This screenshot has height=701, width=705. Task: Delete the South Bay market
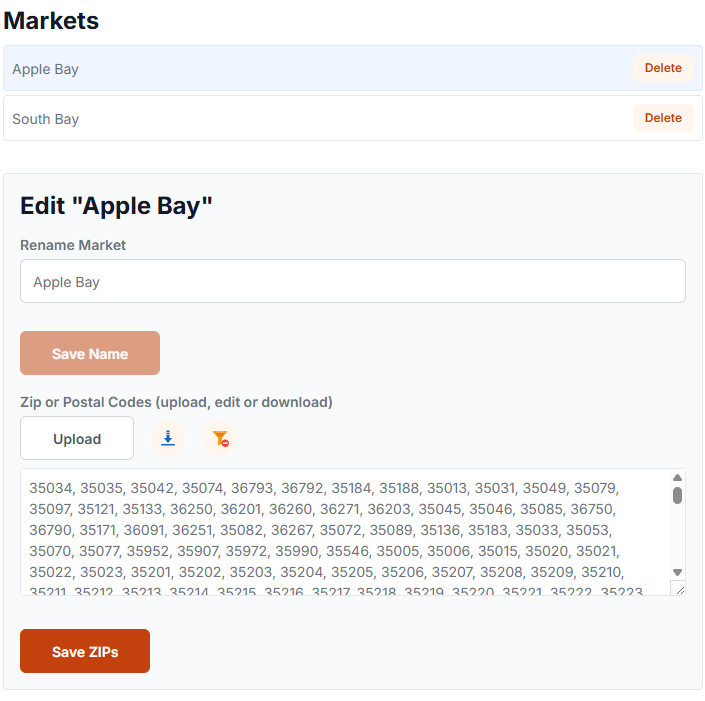point(662,118)
